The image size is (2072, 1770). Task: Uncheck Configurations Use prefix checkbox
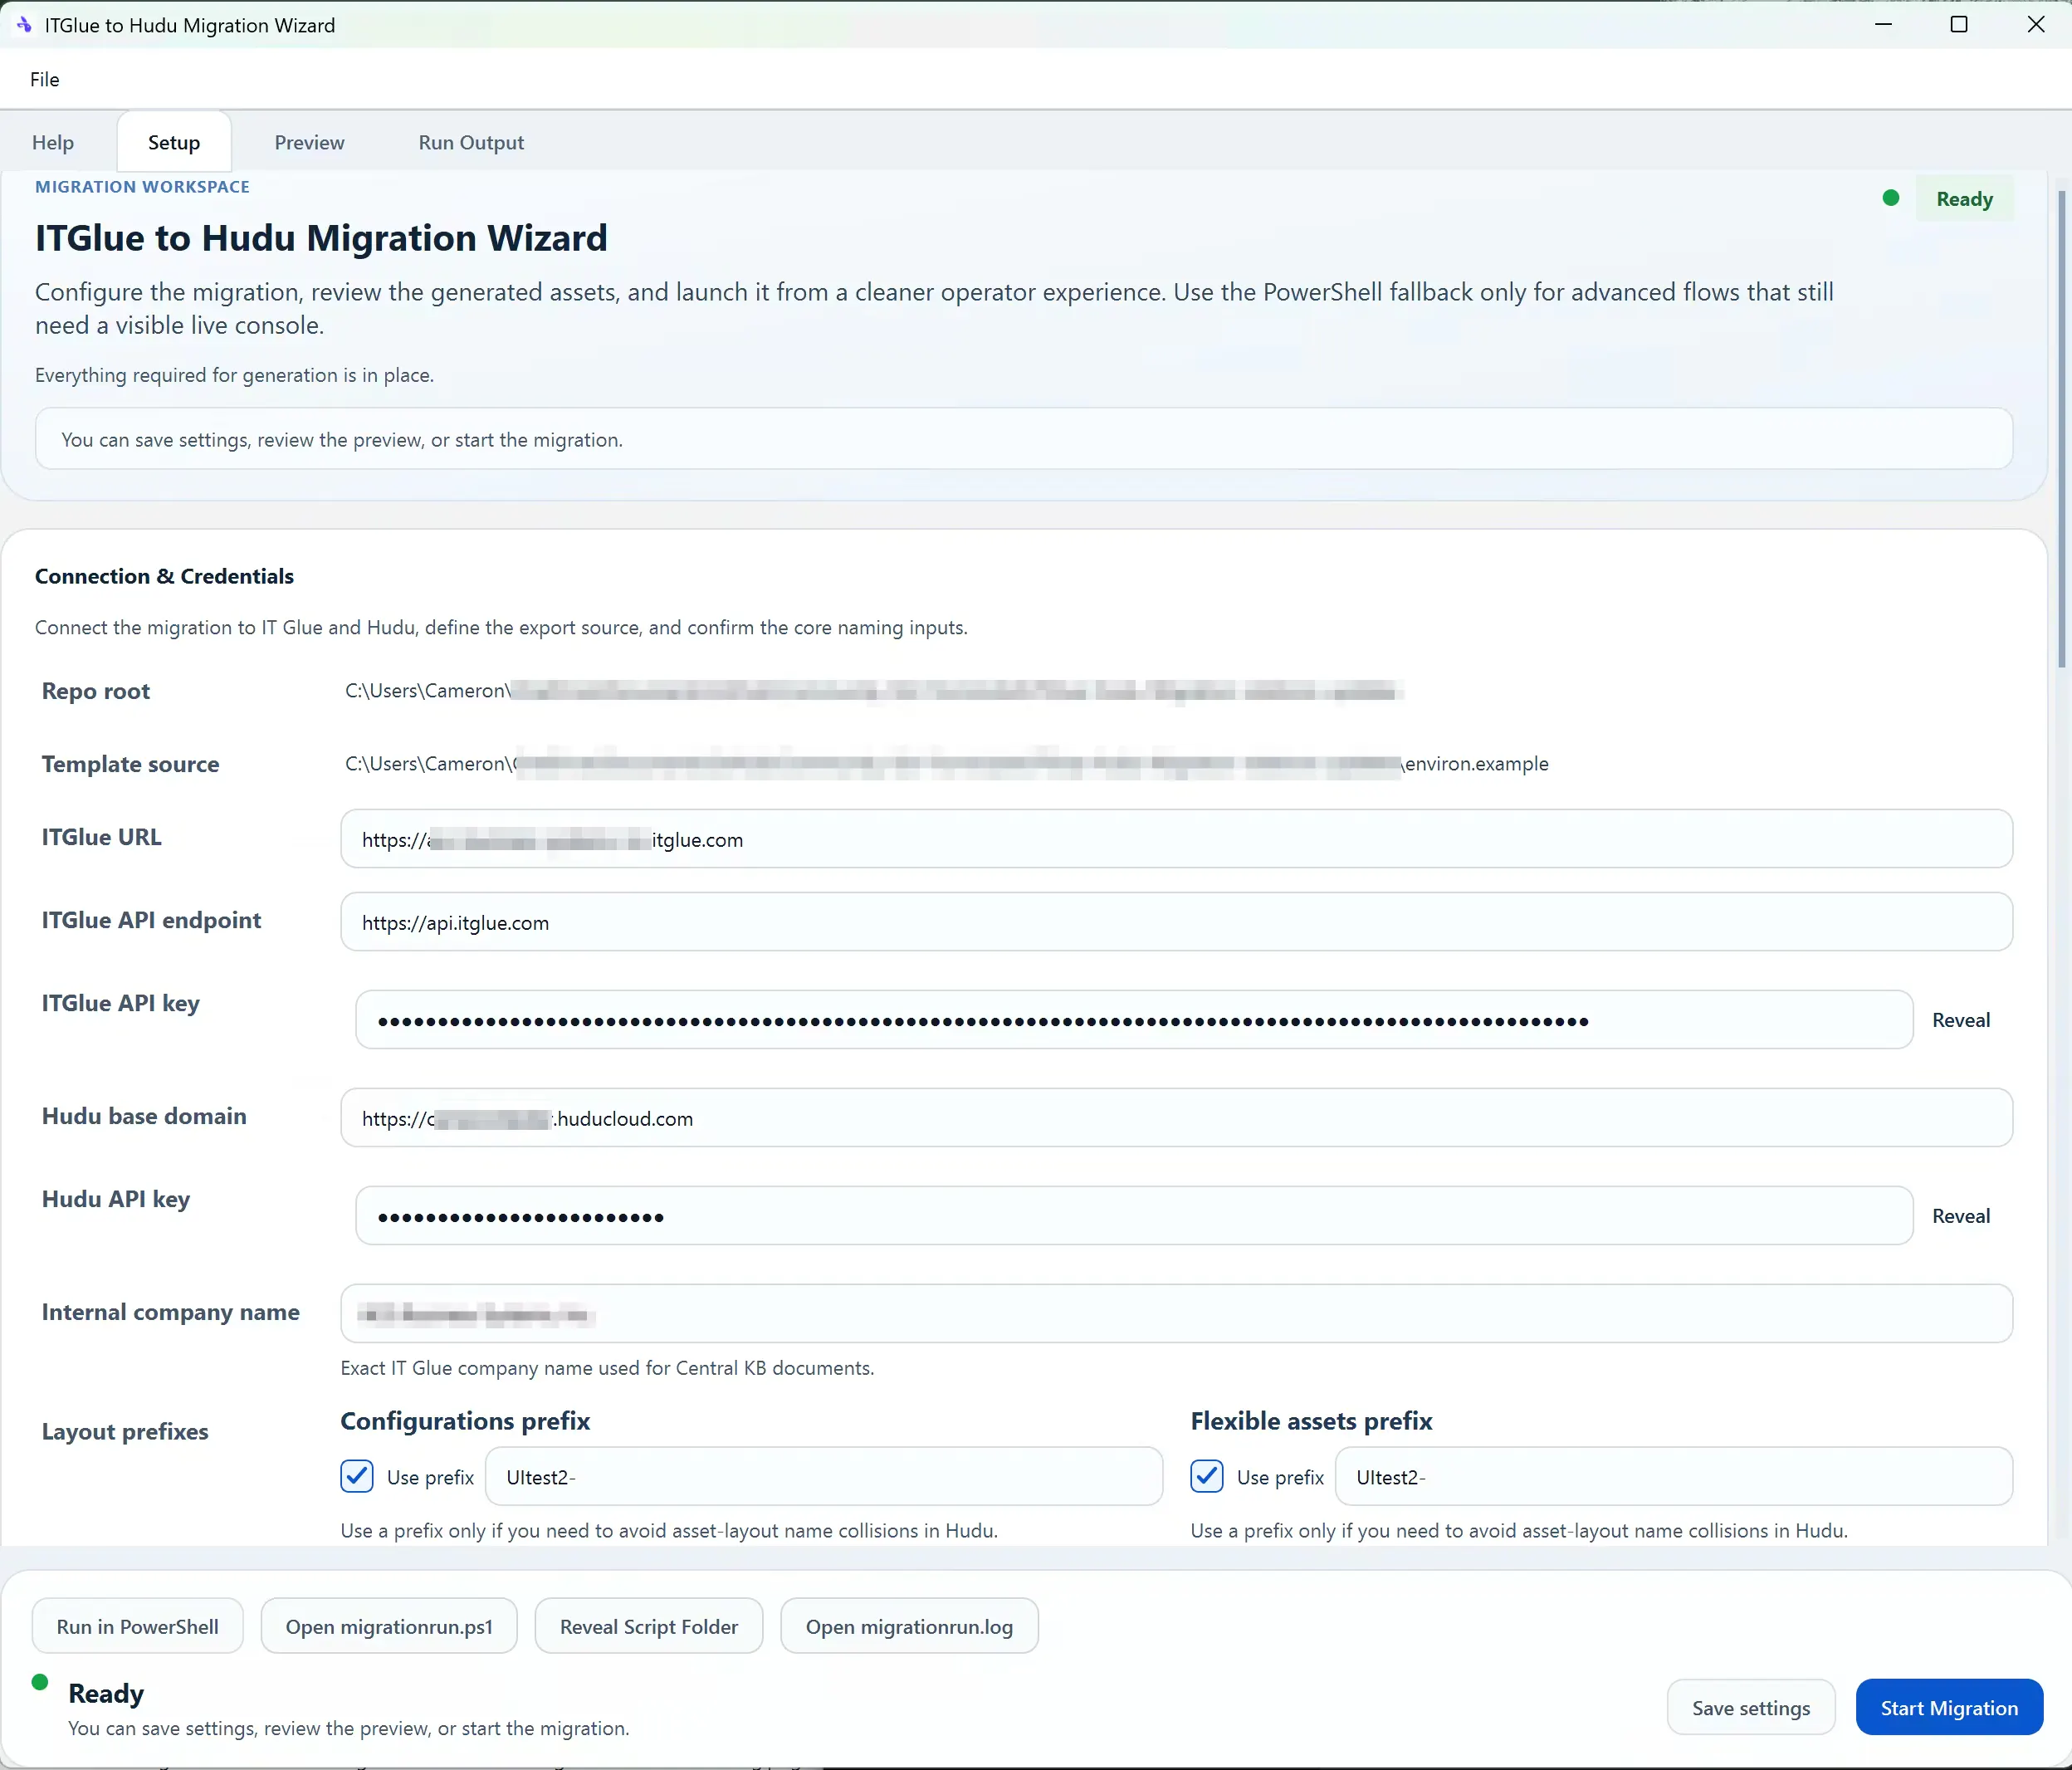click(x=357, y=1476)
